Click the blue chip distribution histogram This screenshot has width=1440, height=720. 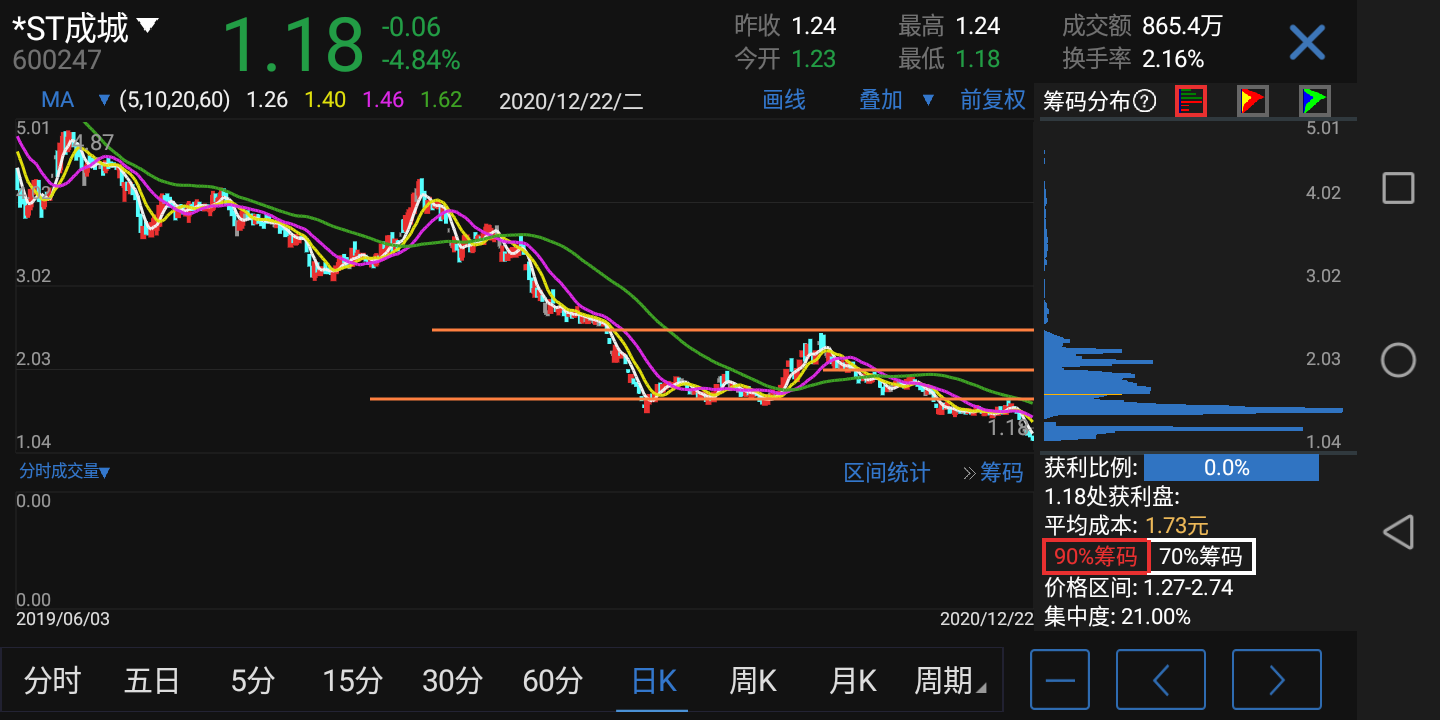tap(1192, 385)
